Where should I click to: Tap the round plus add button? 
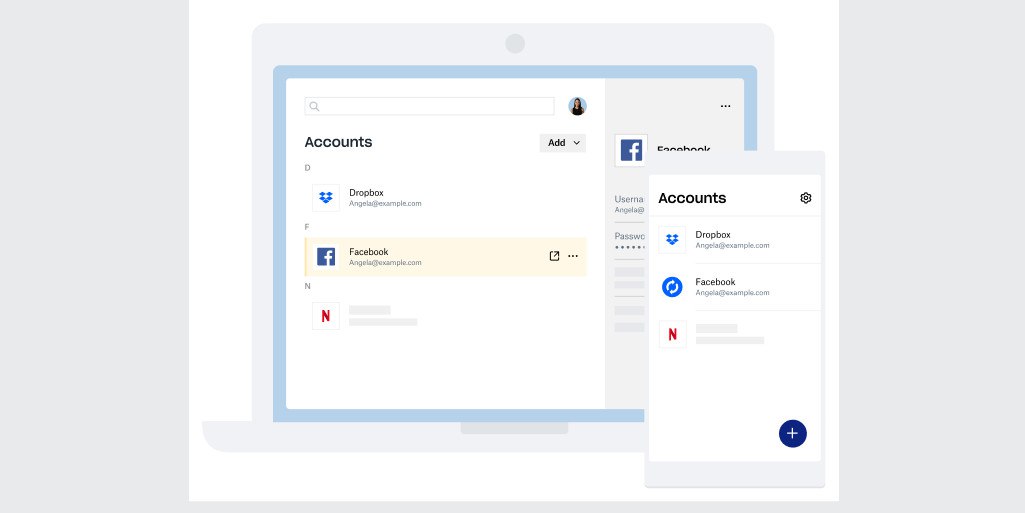(793, 433)
